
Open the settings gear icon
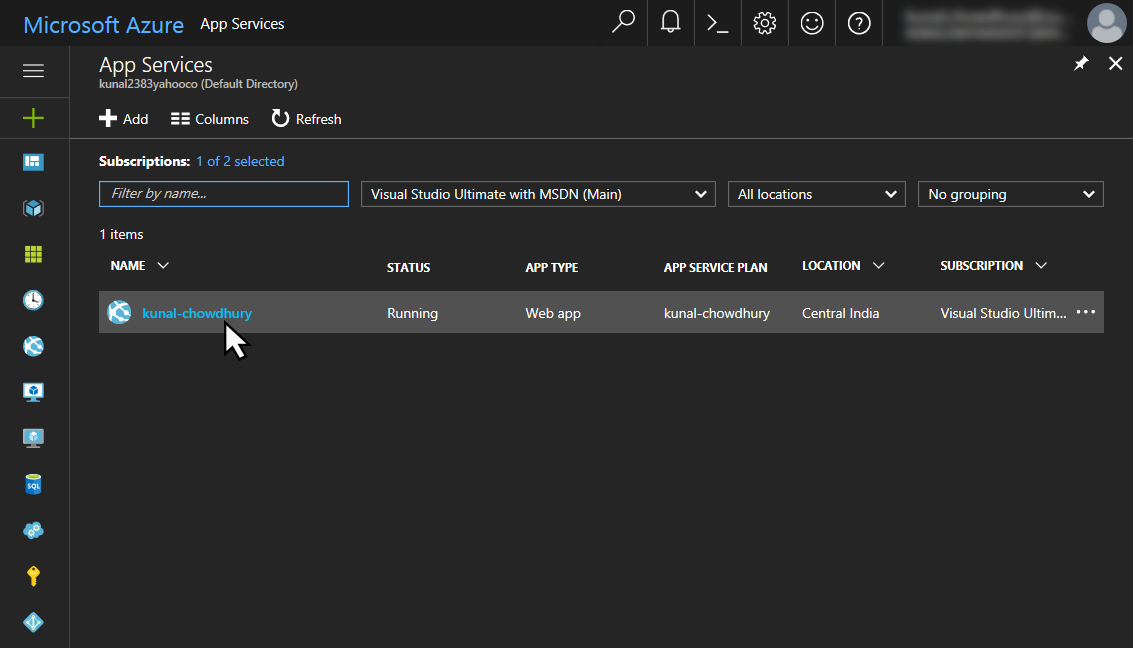tap(764, 23)
